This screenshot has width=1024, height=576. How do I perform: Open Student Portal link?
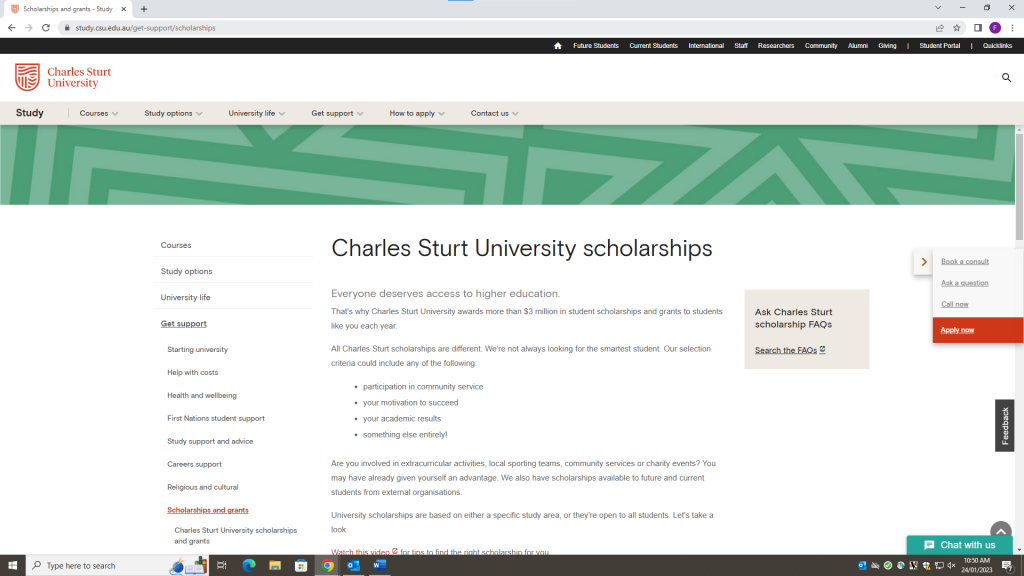[939, 46]
